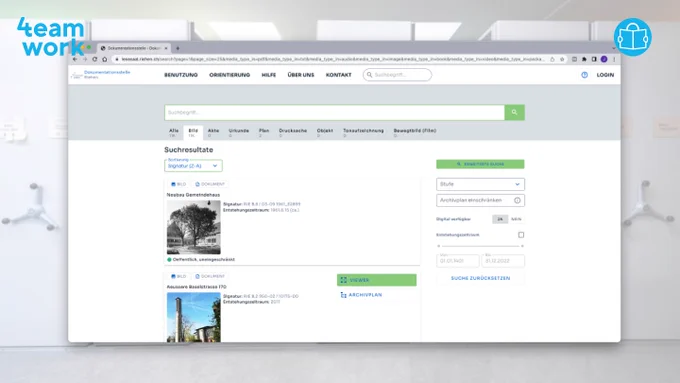Click the Bild tag on Neubau Gemeindehaus

click(178, 184)
